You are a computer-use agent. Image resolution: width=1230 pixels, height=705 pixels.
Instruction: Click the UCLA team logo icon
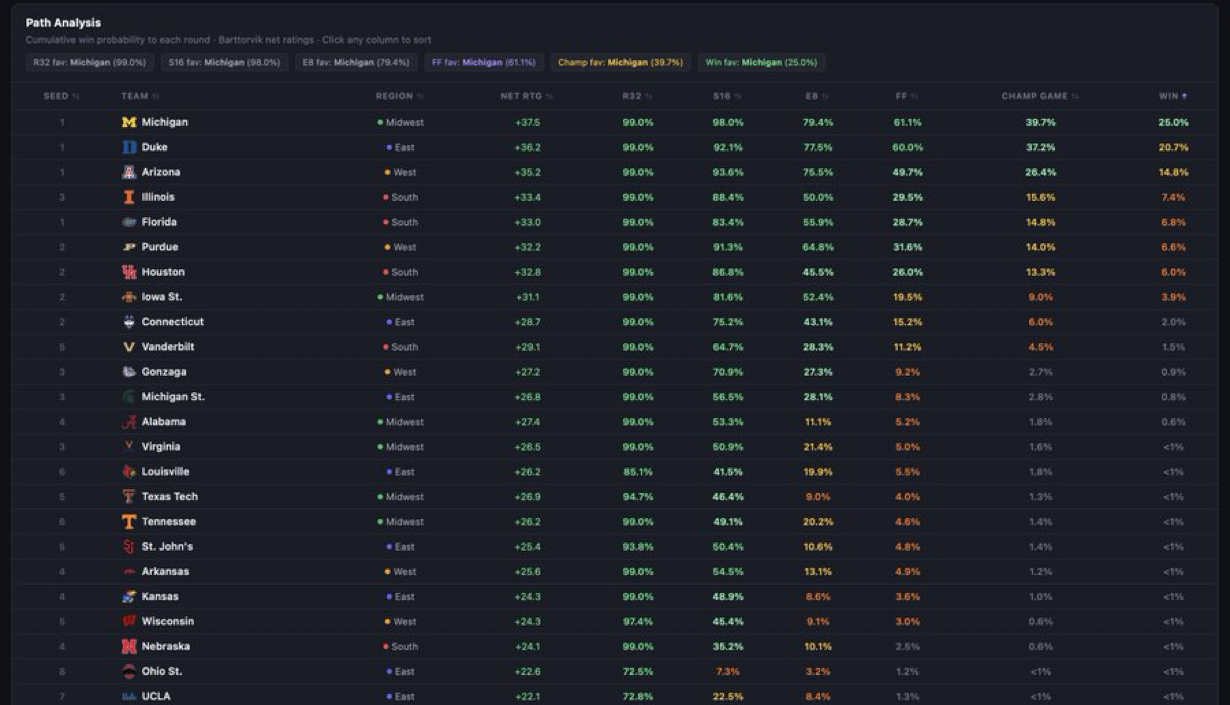point(128,697)
